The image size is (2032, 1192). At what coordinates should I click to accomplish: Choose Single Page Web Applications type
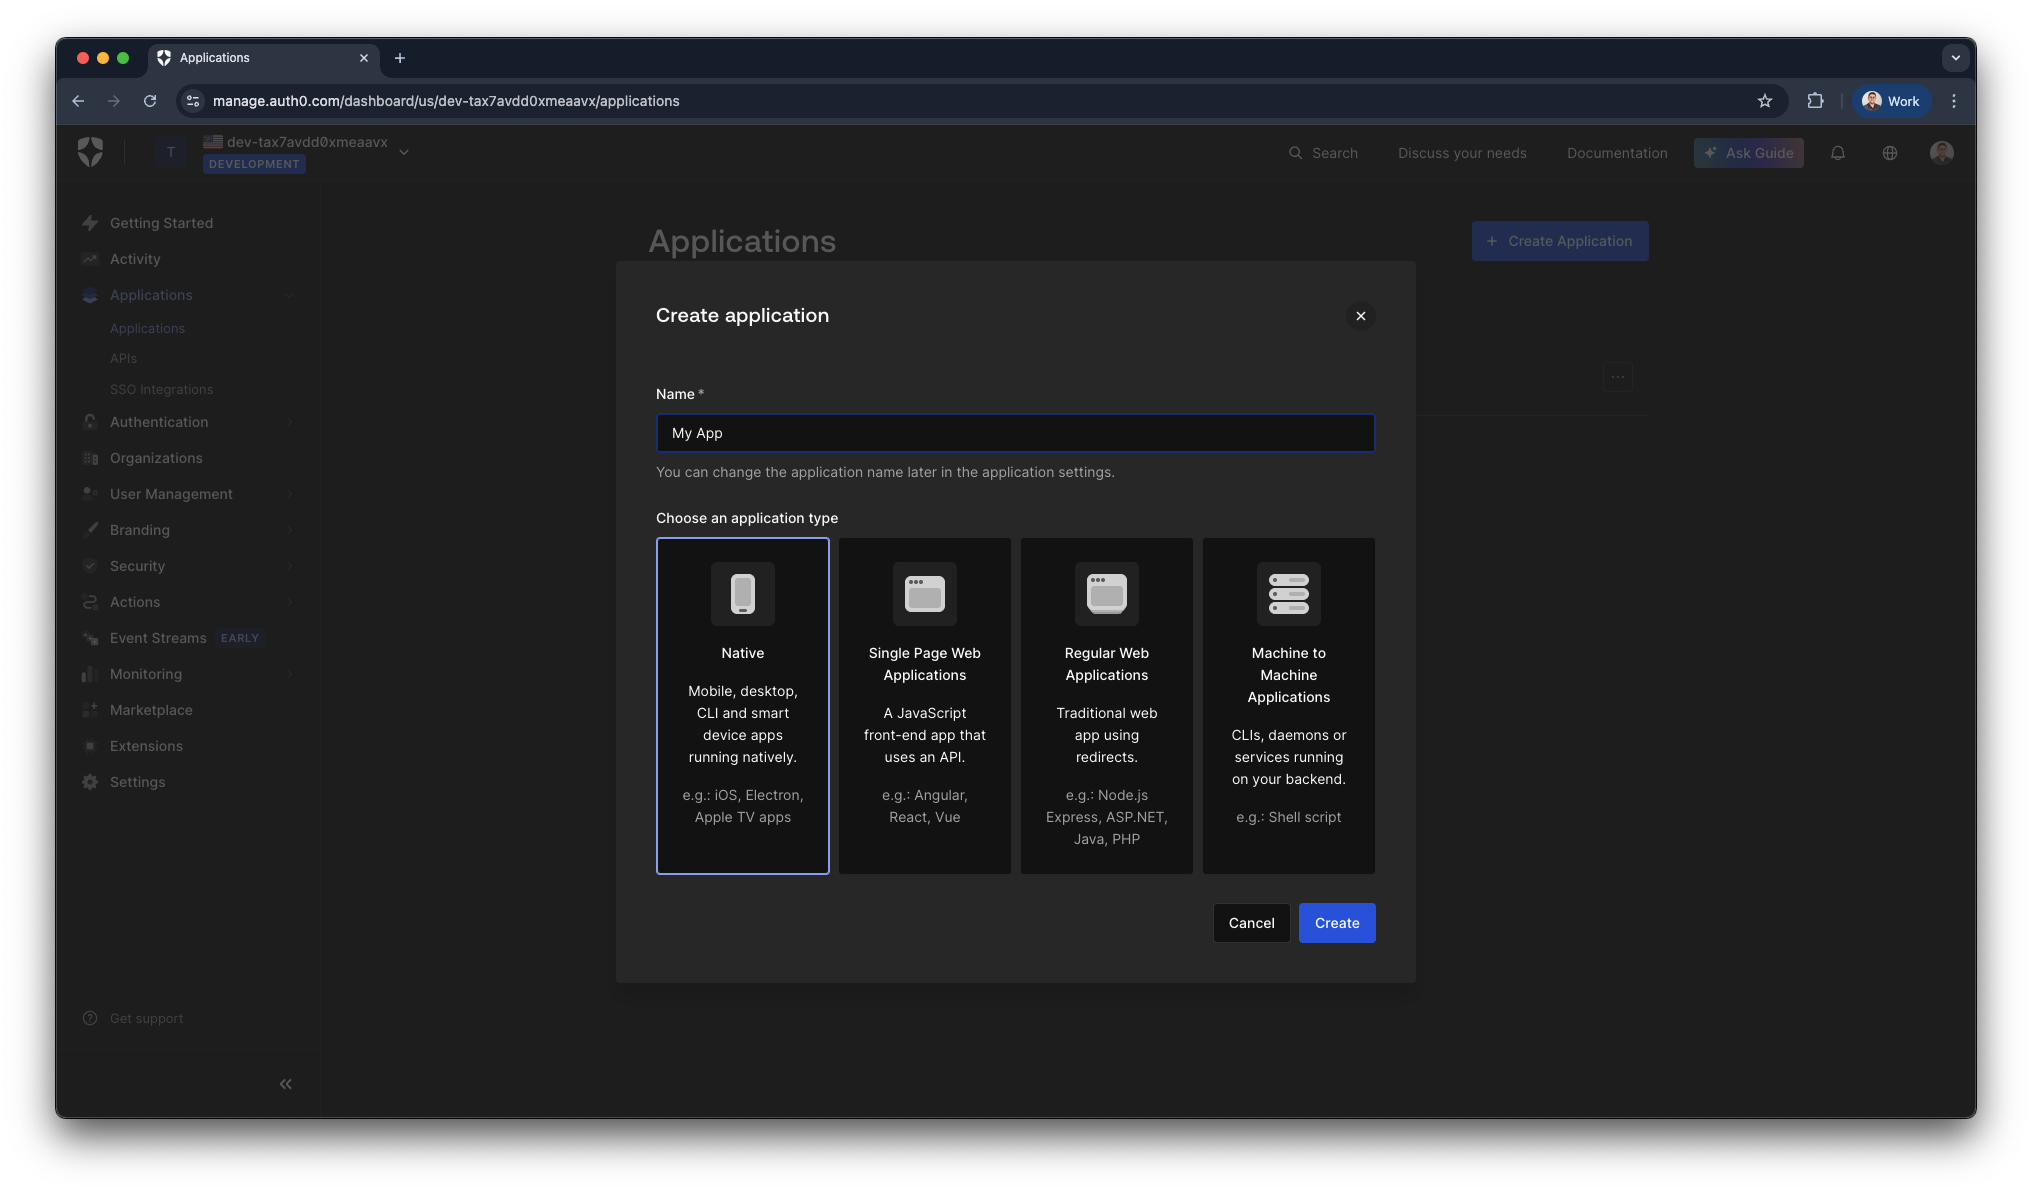(x=924, y=705)
